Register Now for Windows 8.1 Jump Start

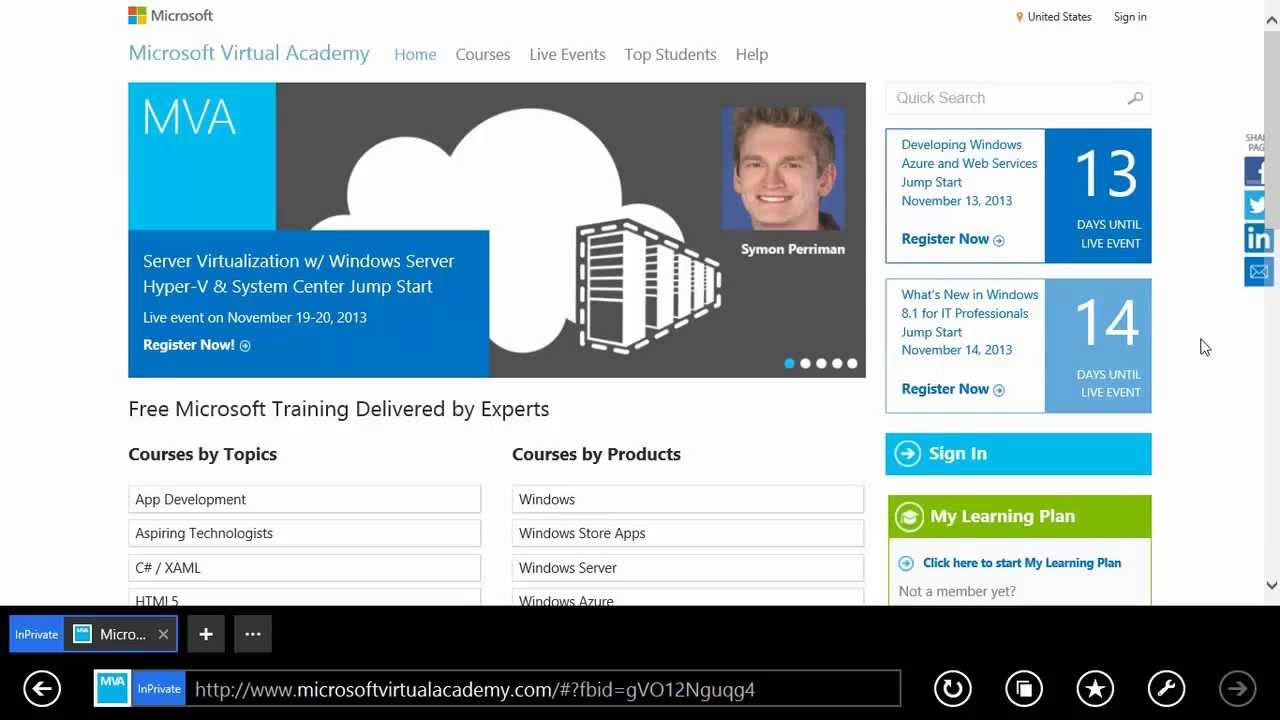pyautogui.click(x=953, y=389)
